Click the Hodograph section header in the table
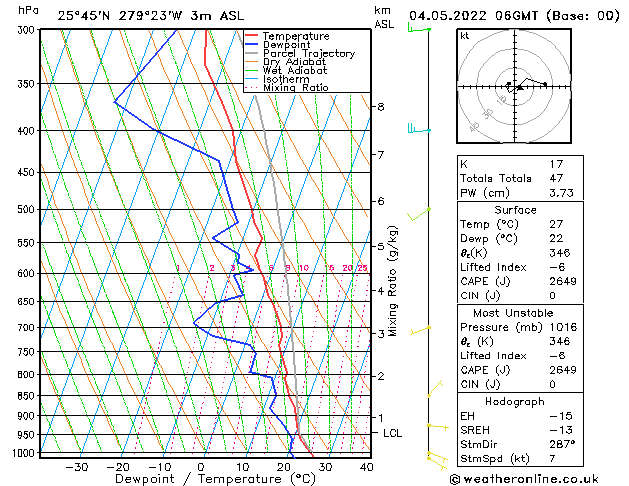629x486 pixels. point(514,401)
